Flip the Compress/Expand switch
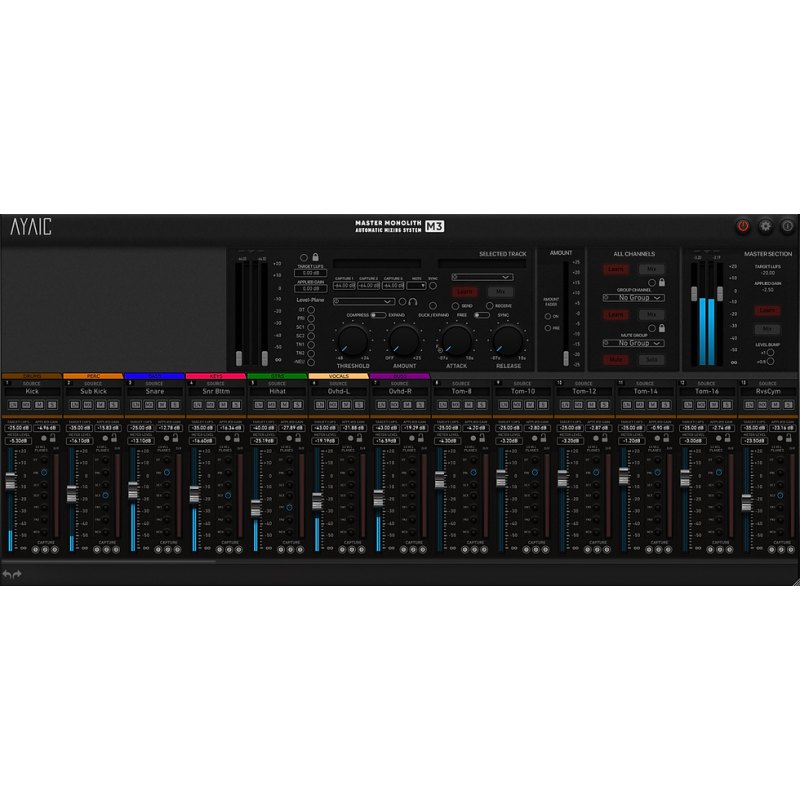The width and height of the screenshot is (800, 800). click(x=378, y=315)
